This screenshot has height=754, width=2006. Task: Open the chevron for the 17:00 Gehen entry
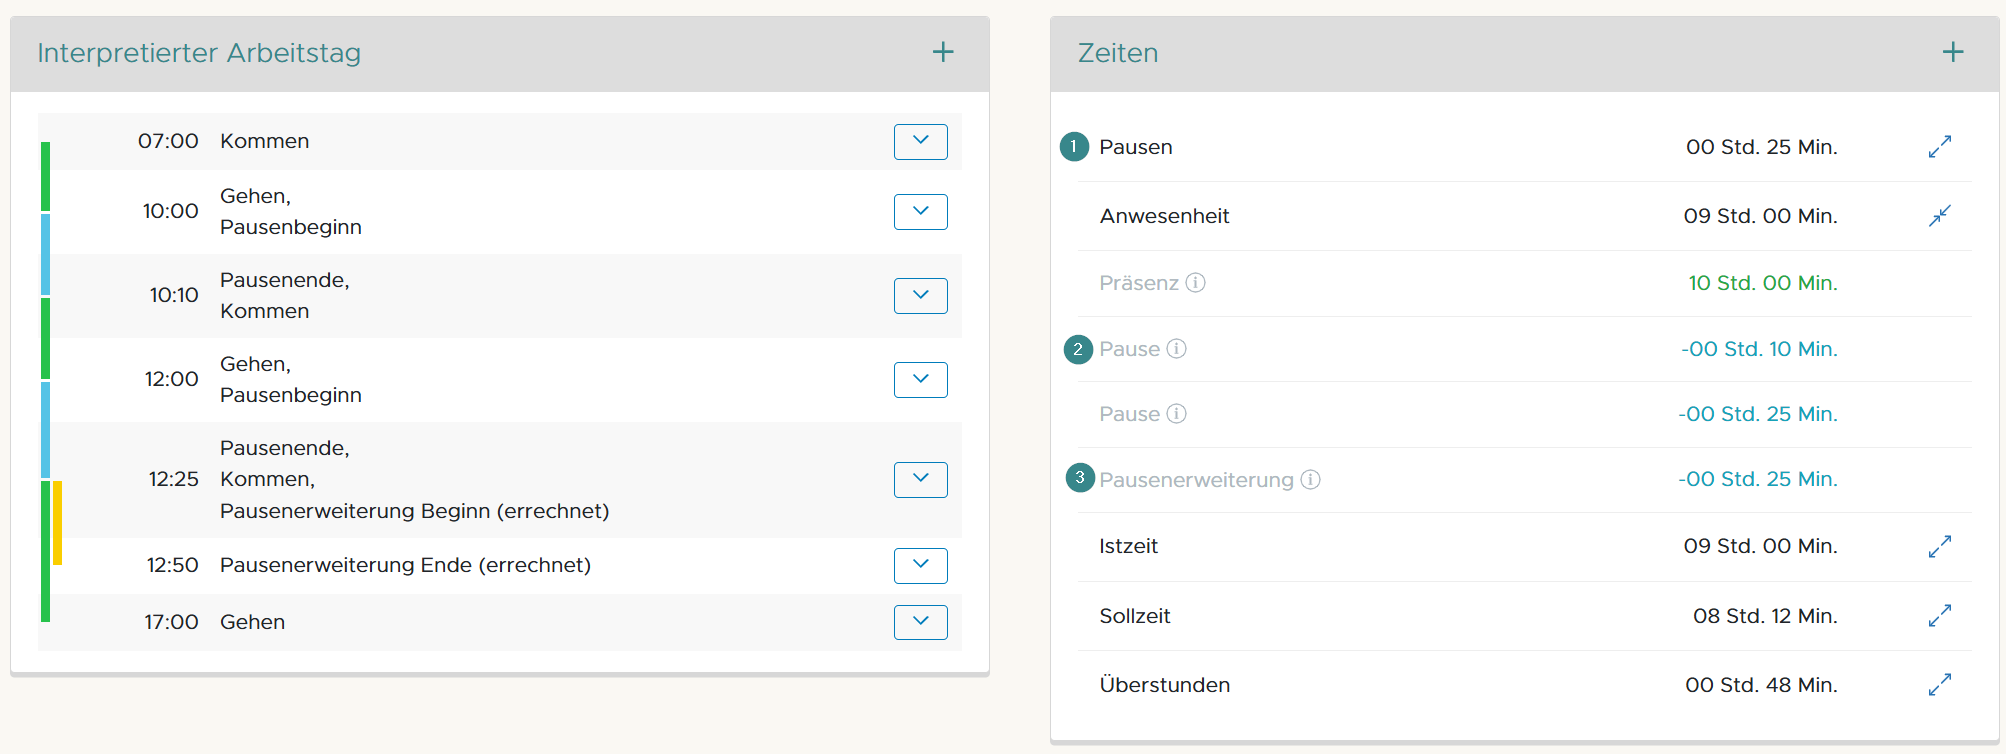coord(919,622)
